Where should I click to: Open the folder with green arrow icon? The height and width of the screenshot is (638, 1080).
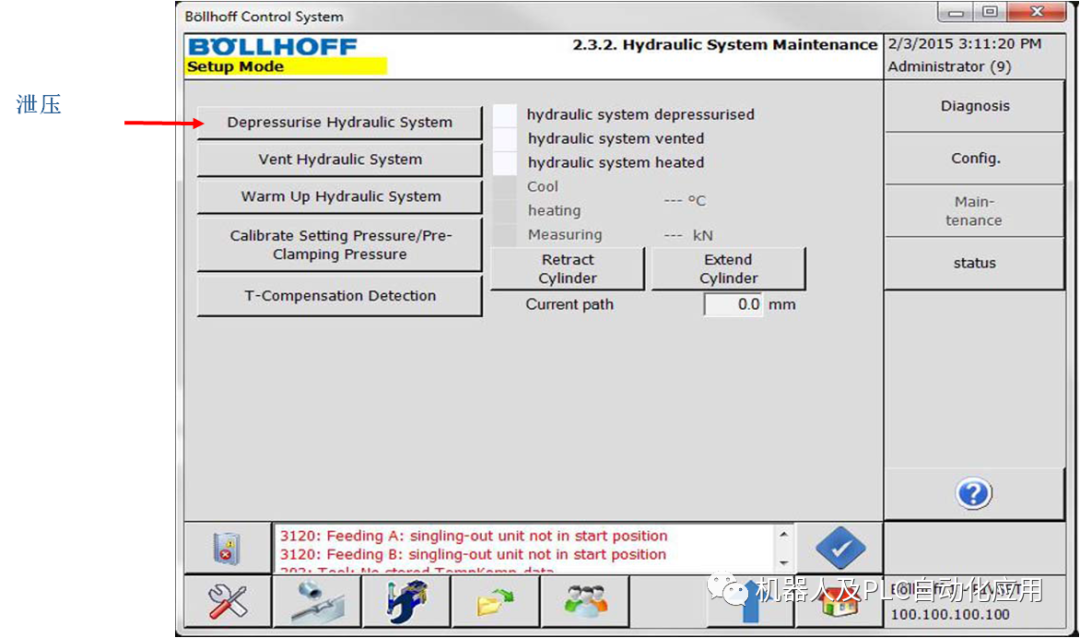496,601
